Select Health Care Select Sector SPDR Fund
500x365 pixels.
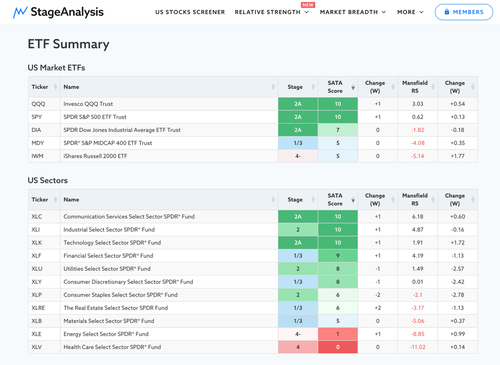coord(112,347)
